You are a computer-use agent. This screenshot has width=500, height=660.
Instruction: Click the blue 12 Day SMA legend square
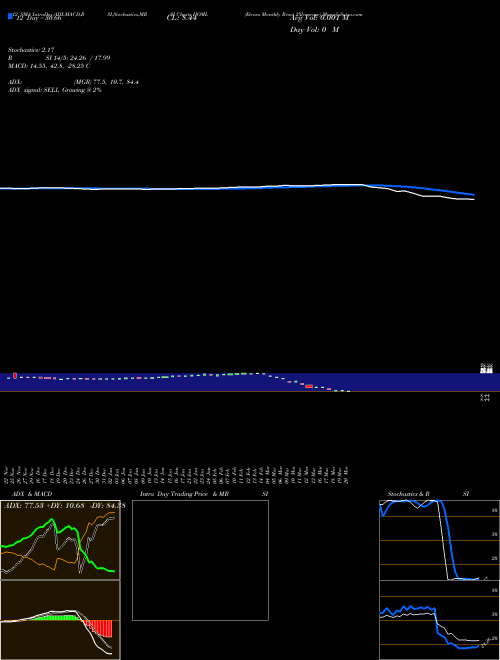click(x=10, y=16)
